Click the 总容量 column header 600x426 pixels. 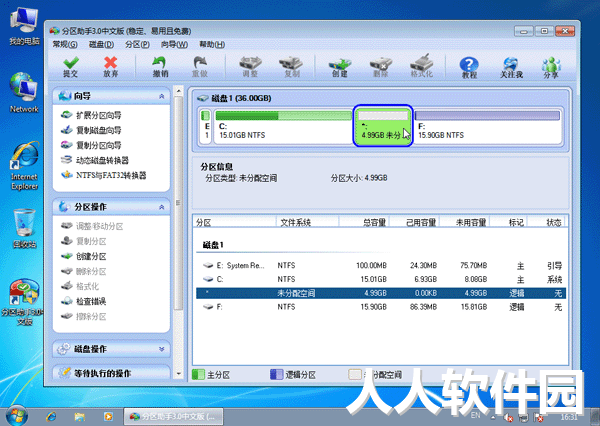(x=364, y=222)
